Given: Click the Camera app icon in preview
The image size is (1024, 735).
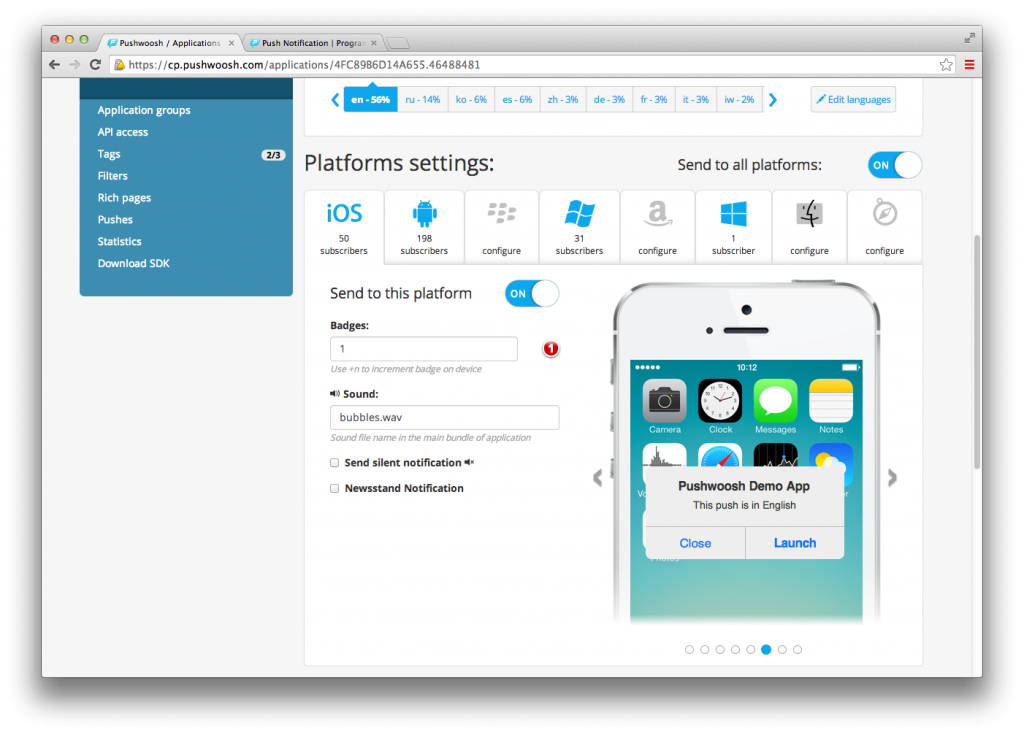Looking at the screenshot, I should 665,400.
